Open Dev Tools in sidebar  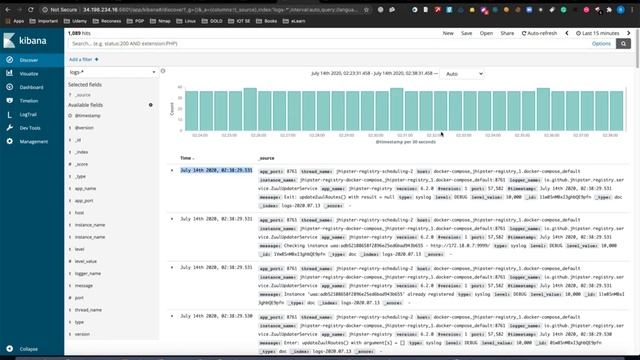coord(30,128)
